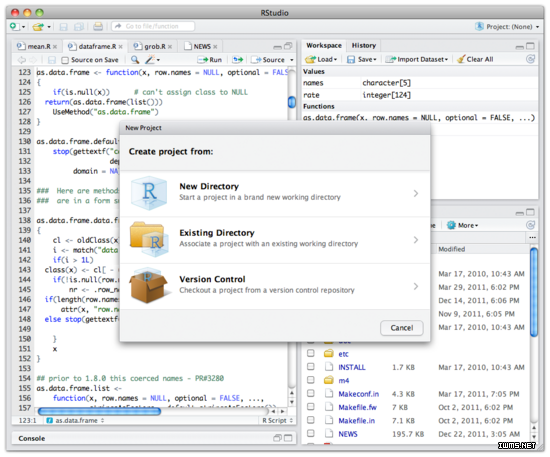Close the NEWS editor tab

click(215, 47)
